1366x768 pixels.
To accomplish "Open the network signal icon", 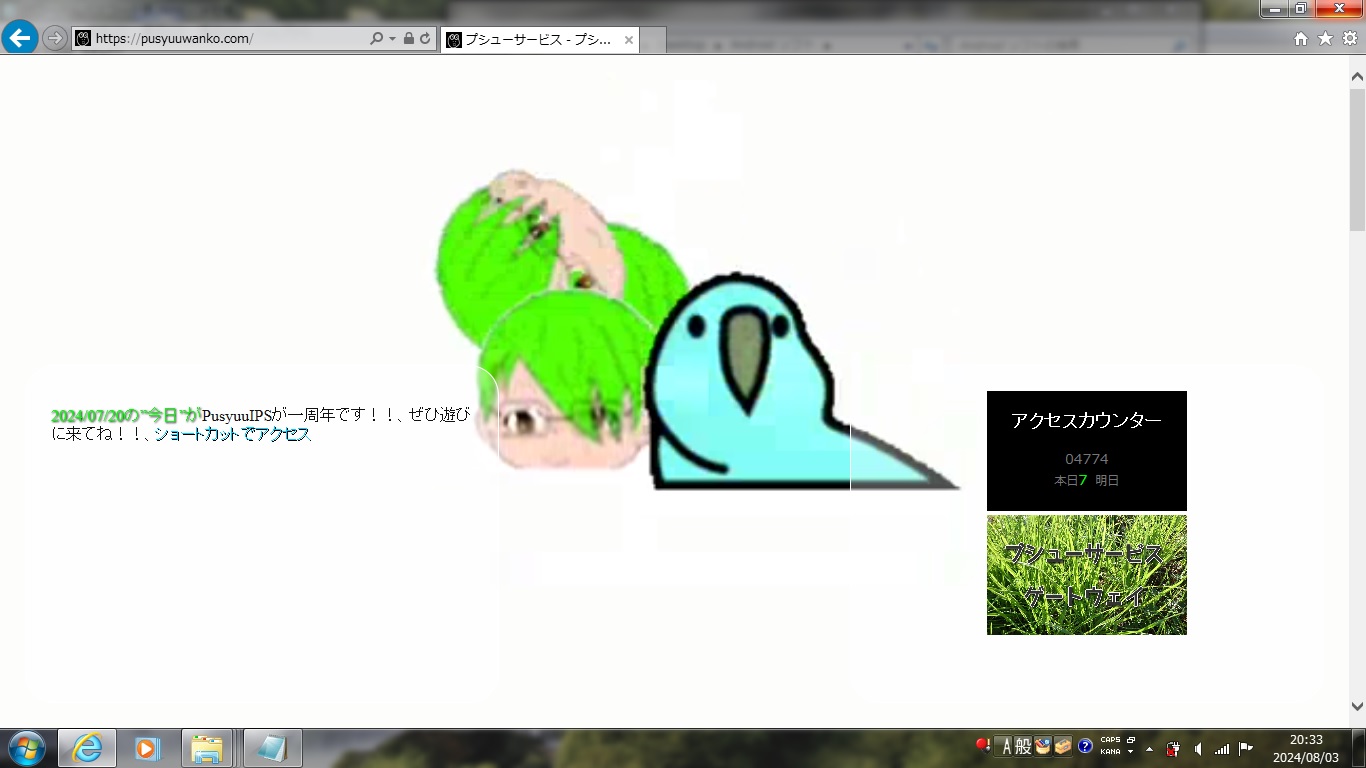I will 1222,748.
